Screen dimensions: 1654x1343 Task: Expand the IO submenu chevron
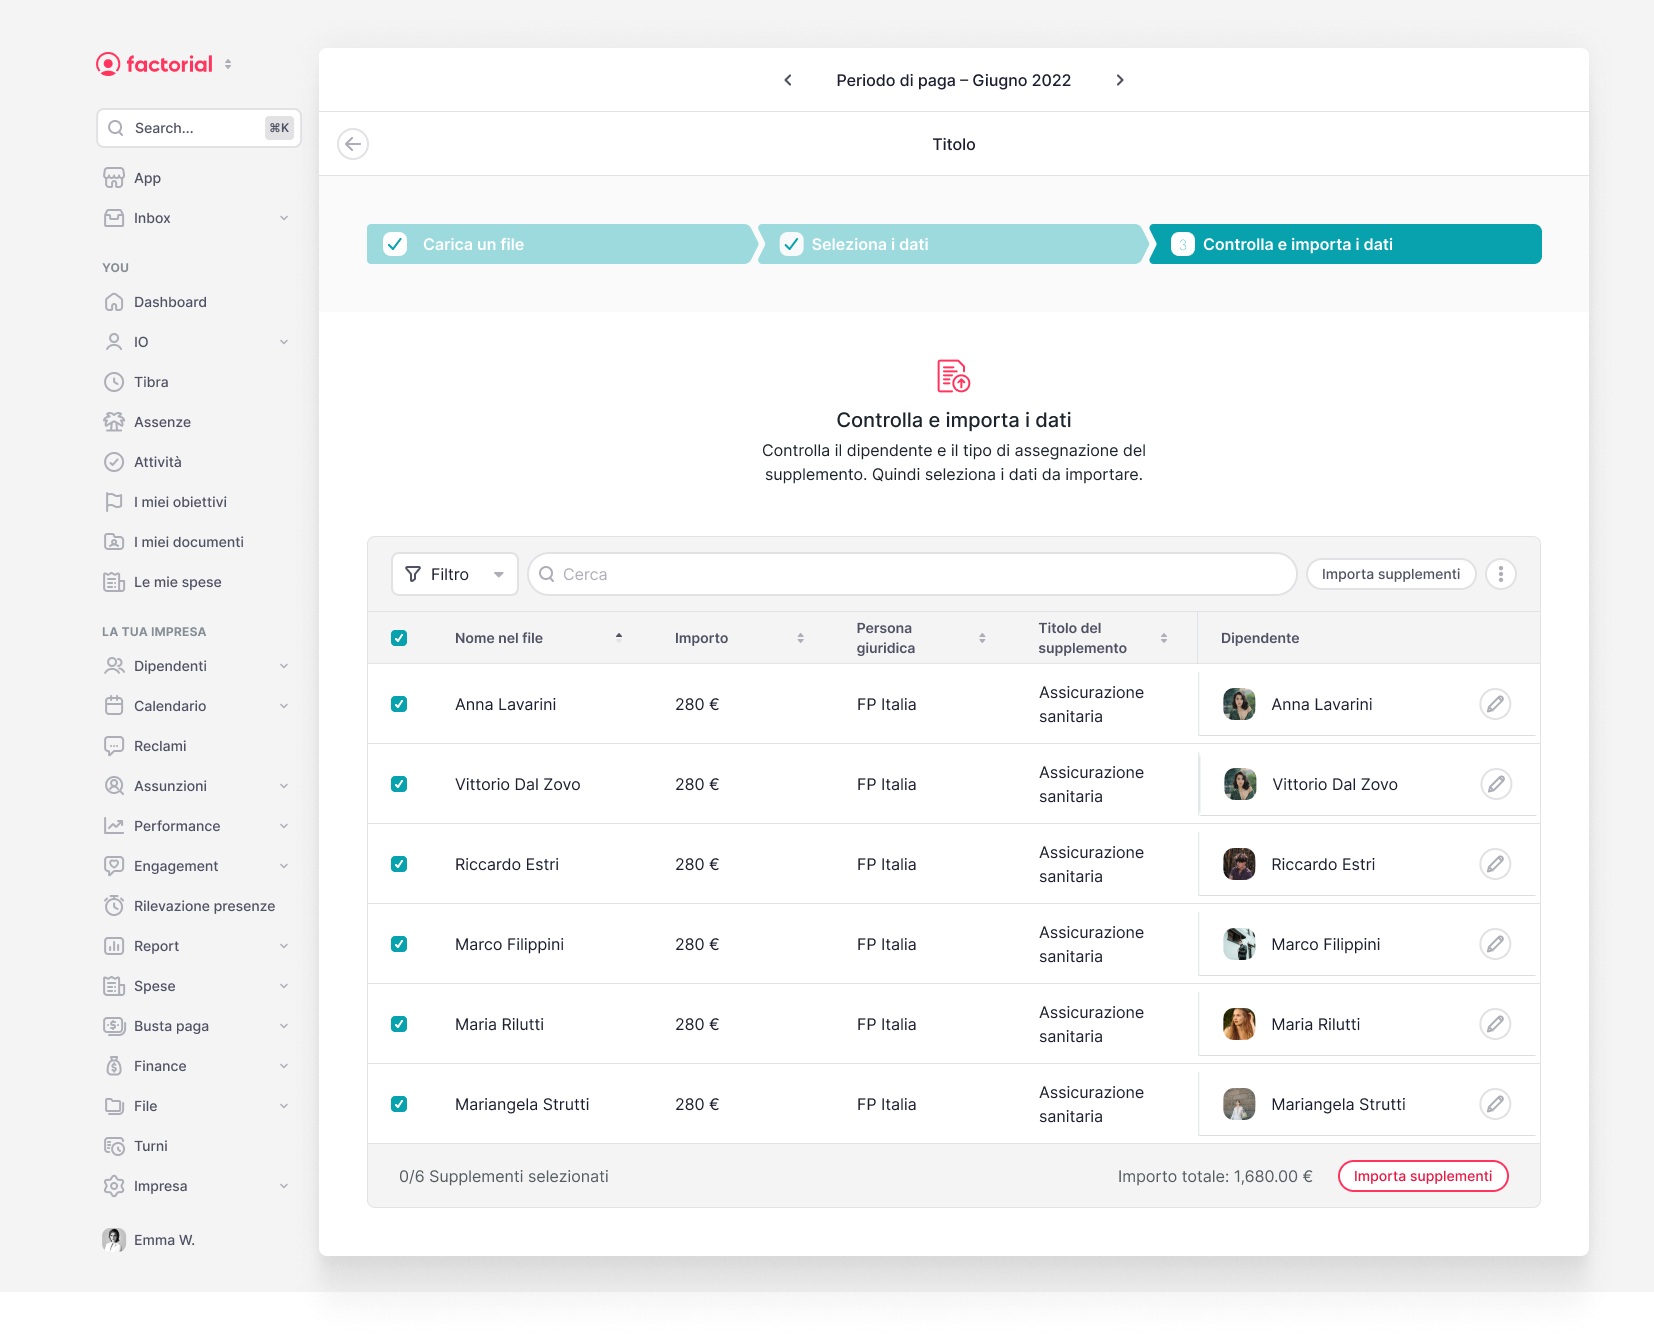coord(284,342)
